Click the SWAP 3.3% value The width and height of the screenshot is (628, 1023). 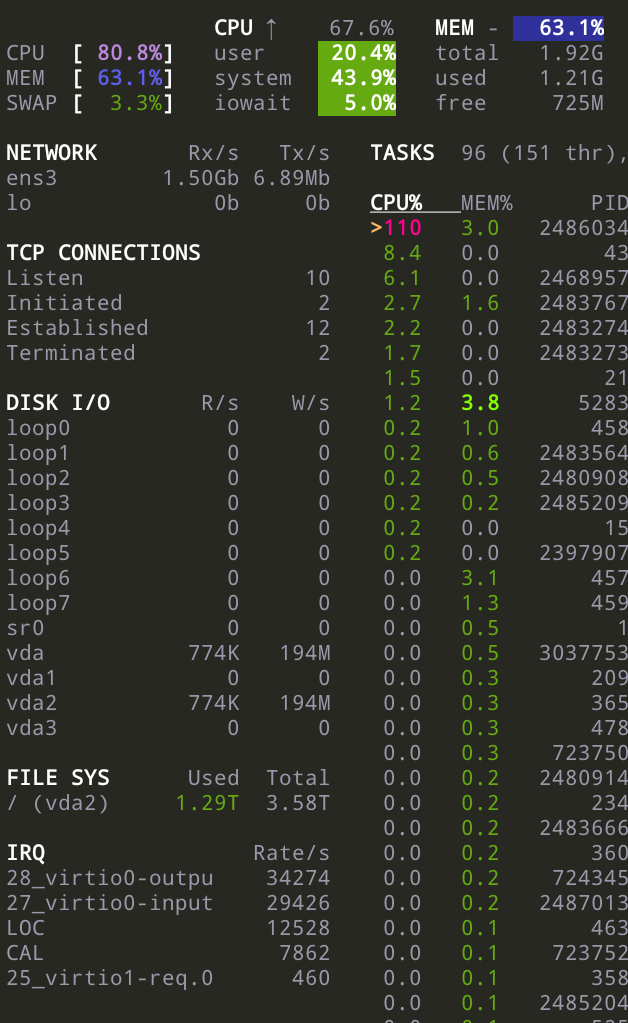click(137, 103)
